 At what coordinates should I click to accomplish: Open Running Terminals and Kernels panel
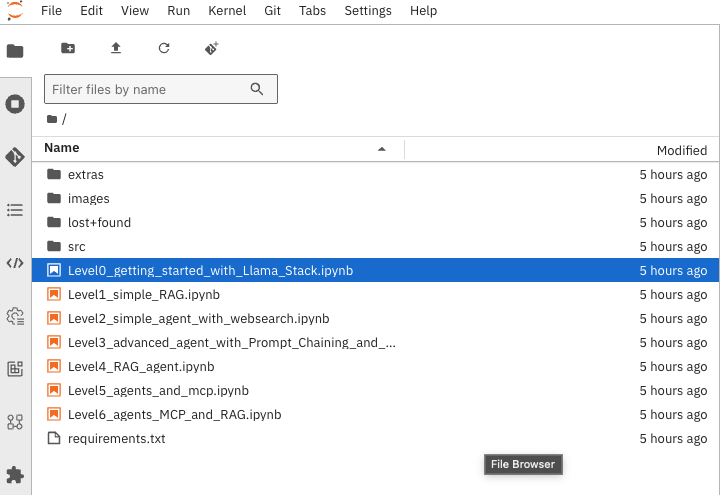pos(15,104)
